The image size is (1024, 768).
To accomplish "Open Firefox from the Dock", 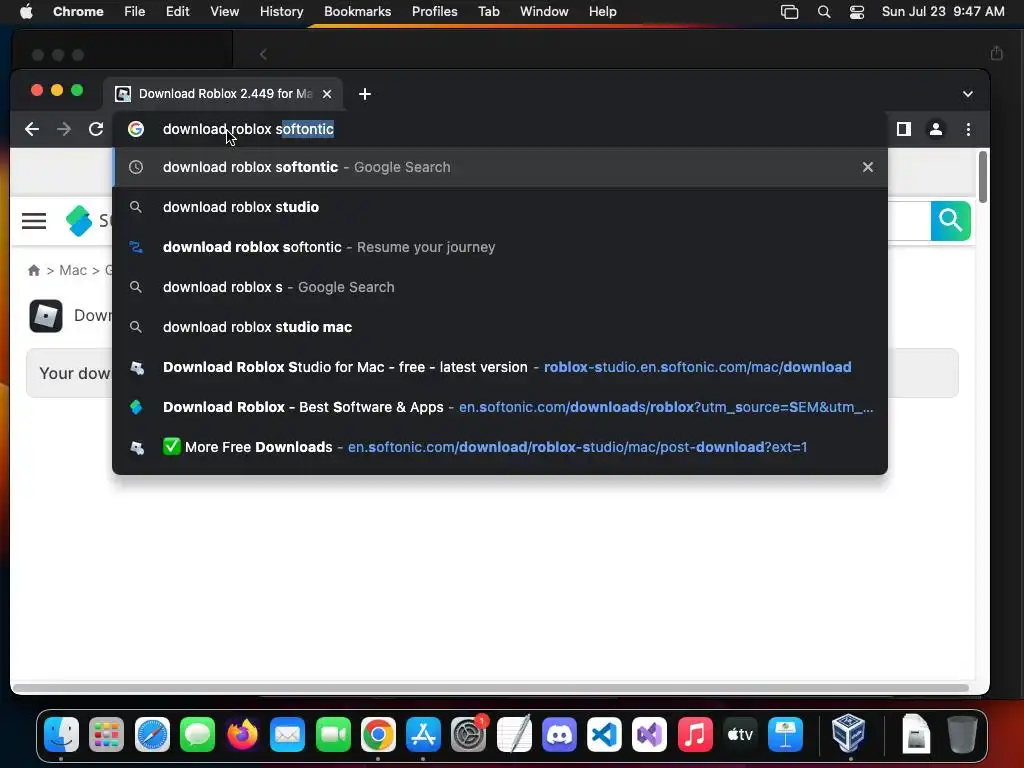I will click(x=242, y=735).
